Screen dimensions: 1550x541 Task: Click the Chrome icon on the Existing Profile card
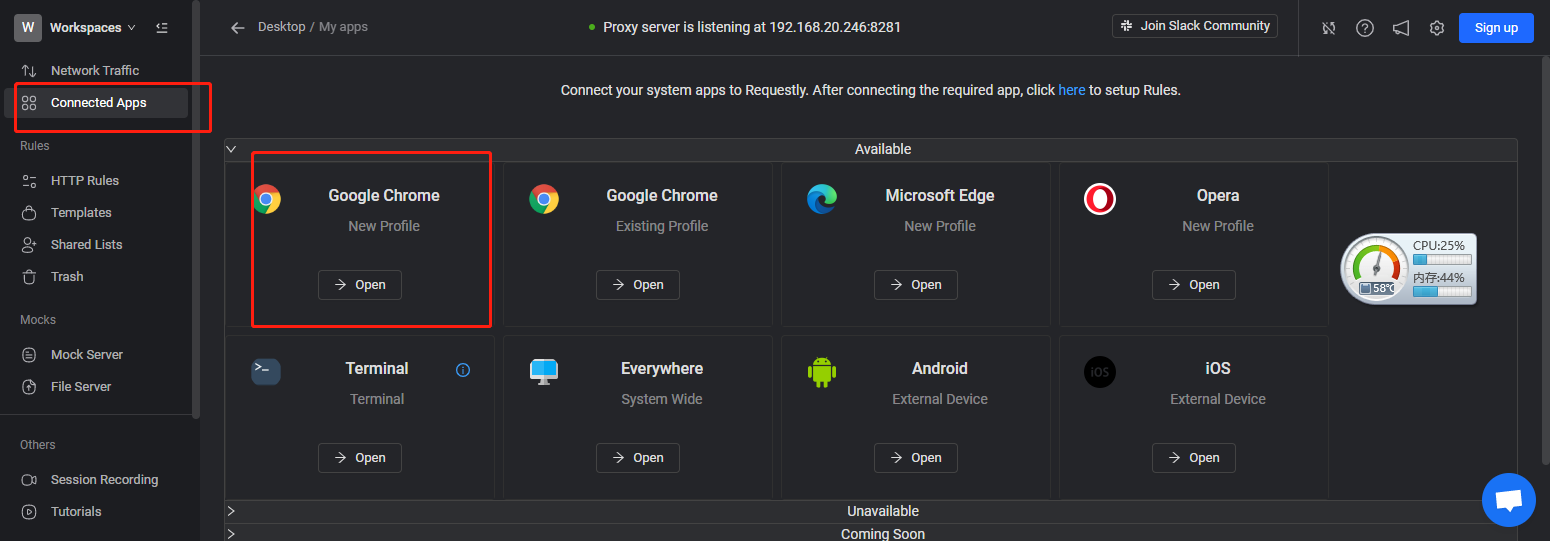coord(544,199)
